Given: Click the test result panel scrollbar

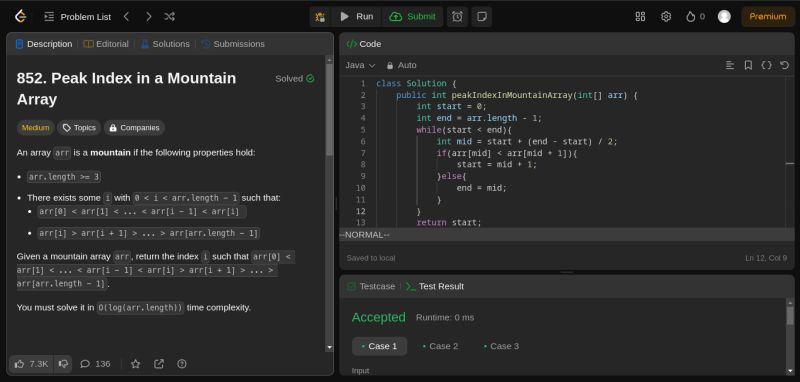Looking at the screenshot, I should click(x=790, y=316).
